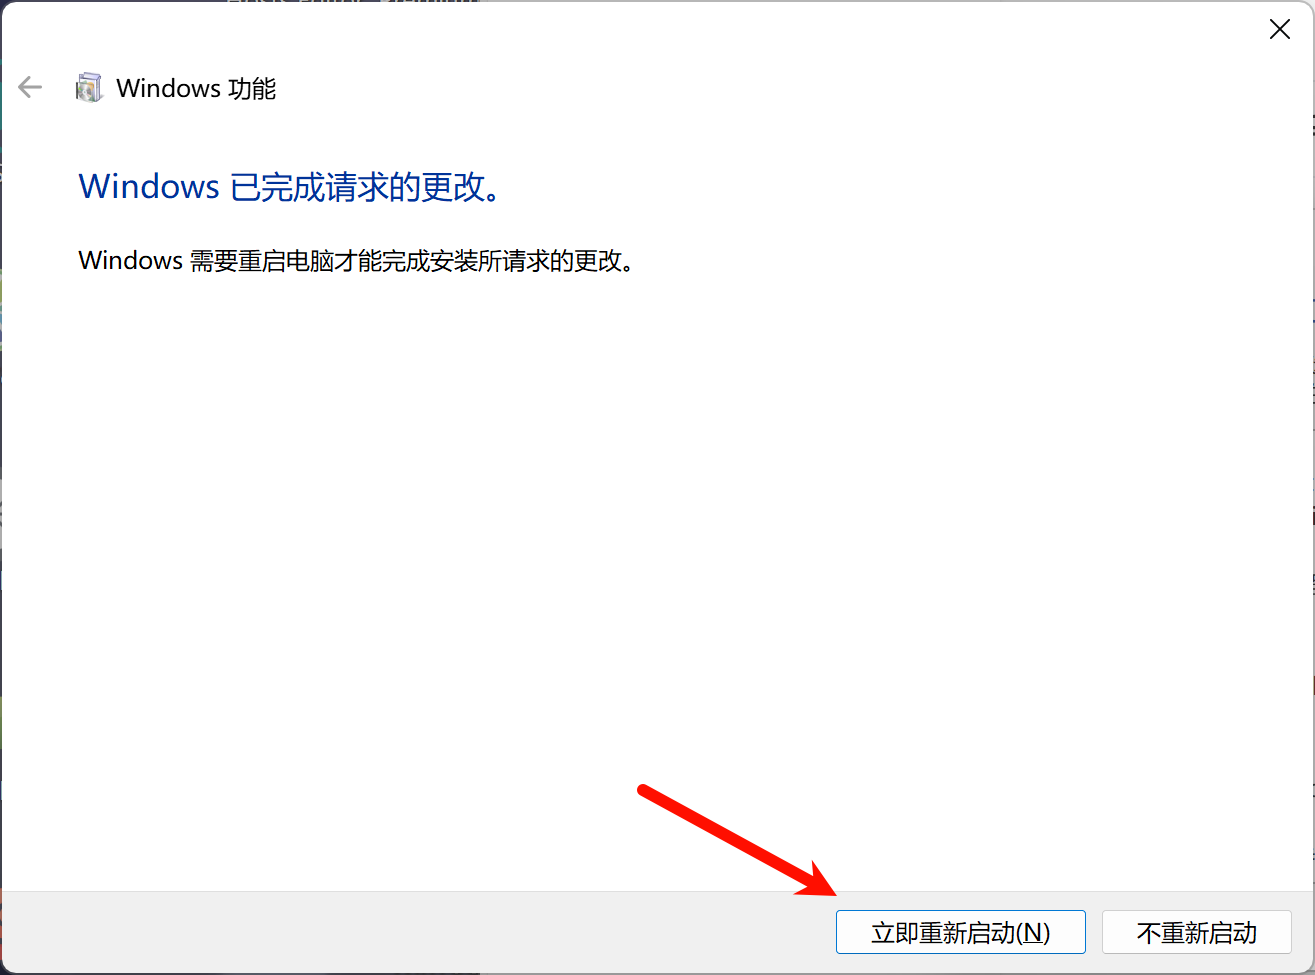This screenshot has height=975, width=1315.
Task: Choose 不重新启动 to skip restarting
Action: (x=1197, y=932)
